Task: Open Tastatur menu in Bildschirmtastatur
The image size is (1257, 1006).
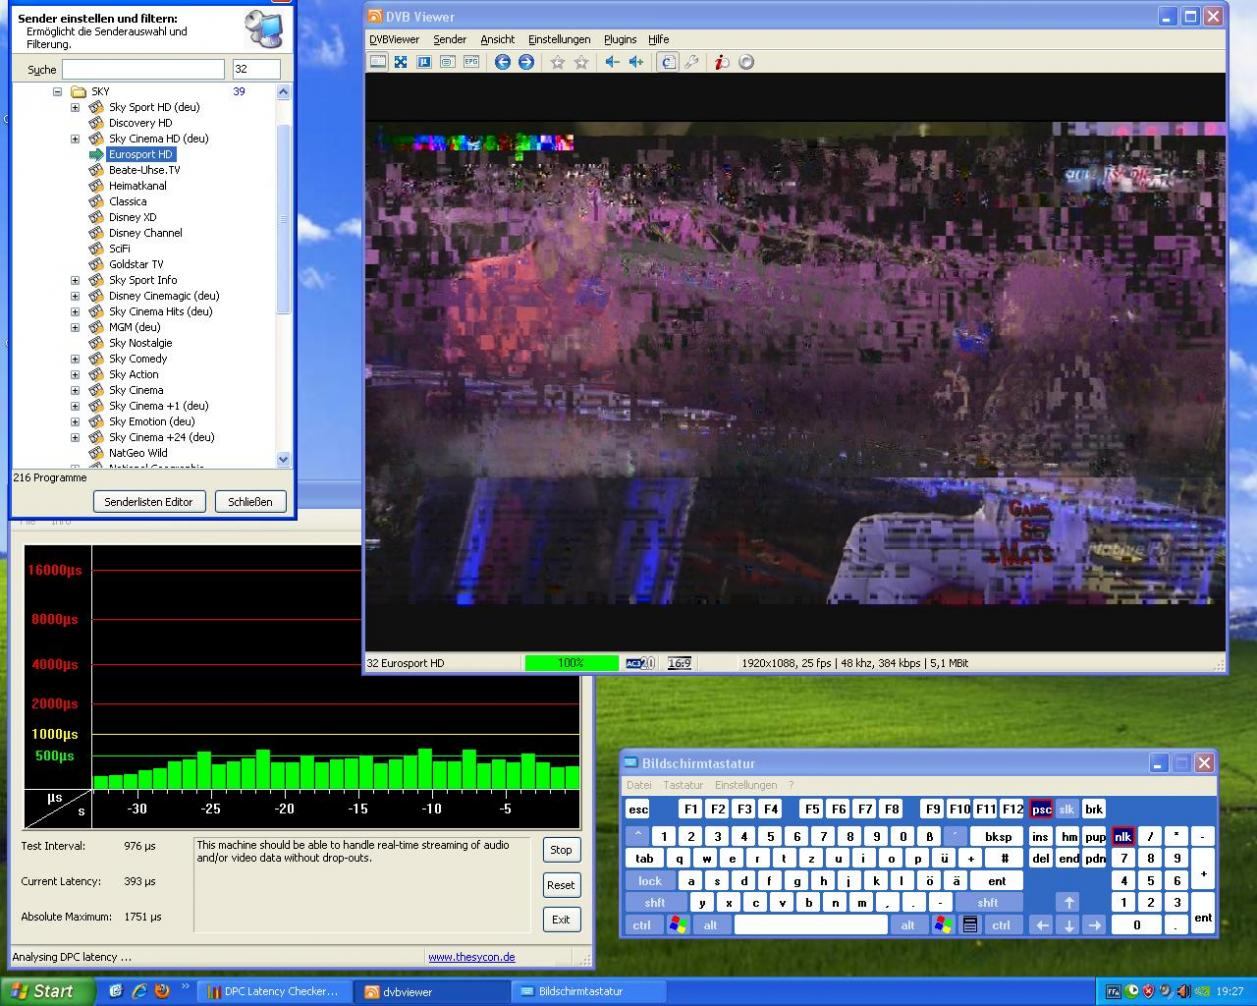Action: tap(683, 785)
